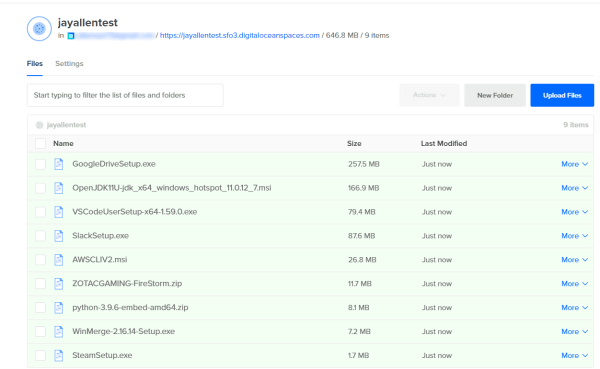Select the Files tab
Image resolution: width=600 pixels, height=369 pixels.
35,64
